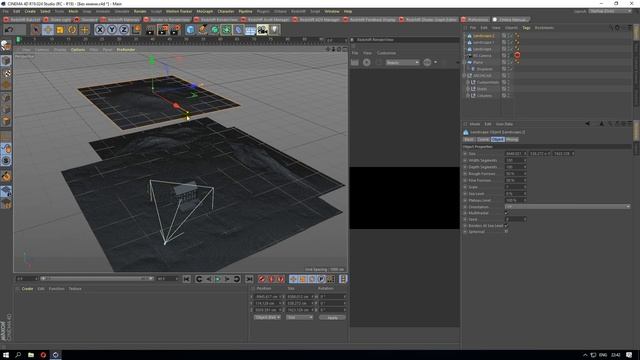Switch to Phong tab in Attributes
Screen dimensions: 640x360
(x=512, y=140)
